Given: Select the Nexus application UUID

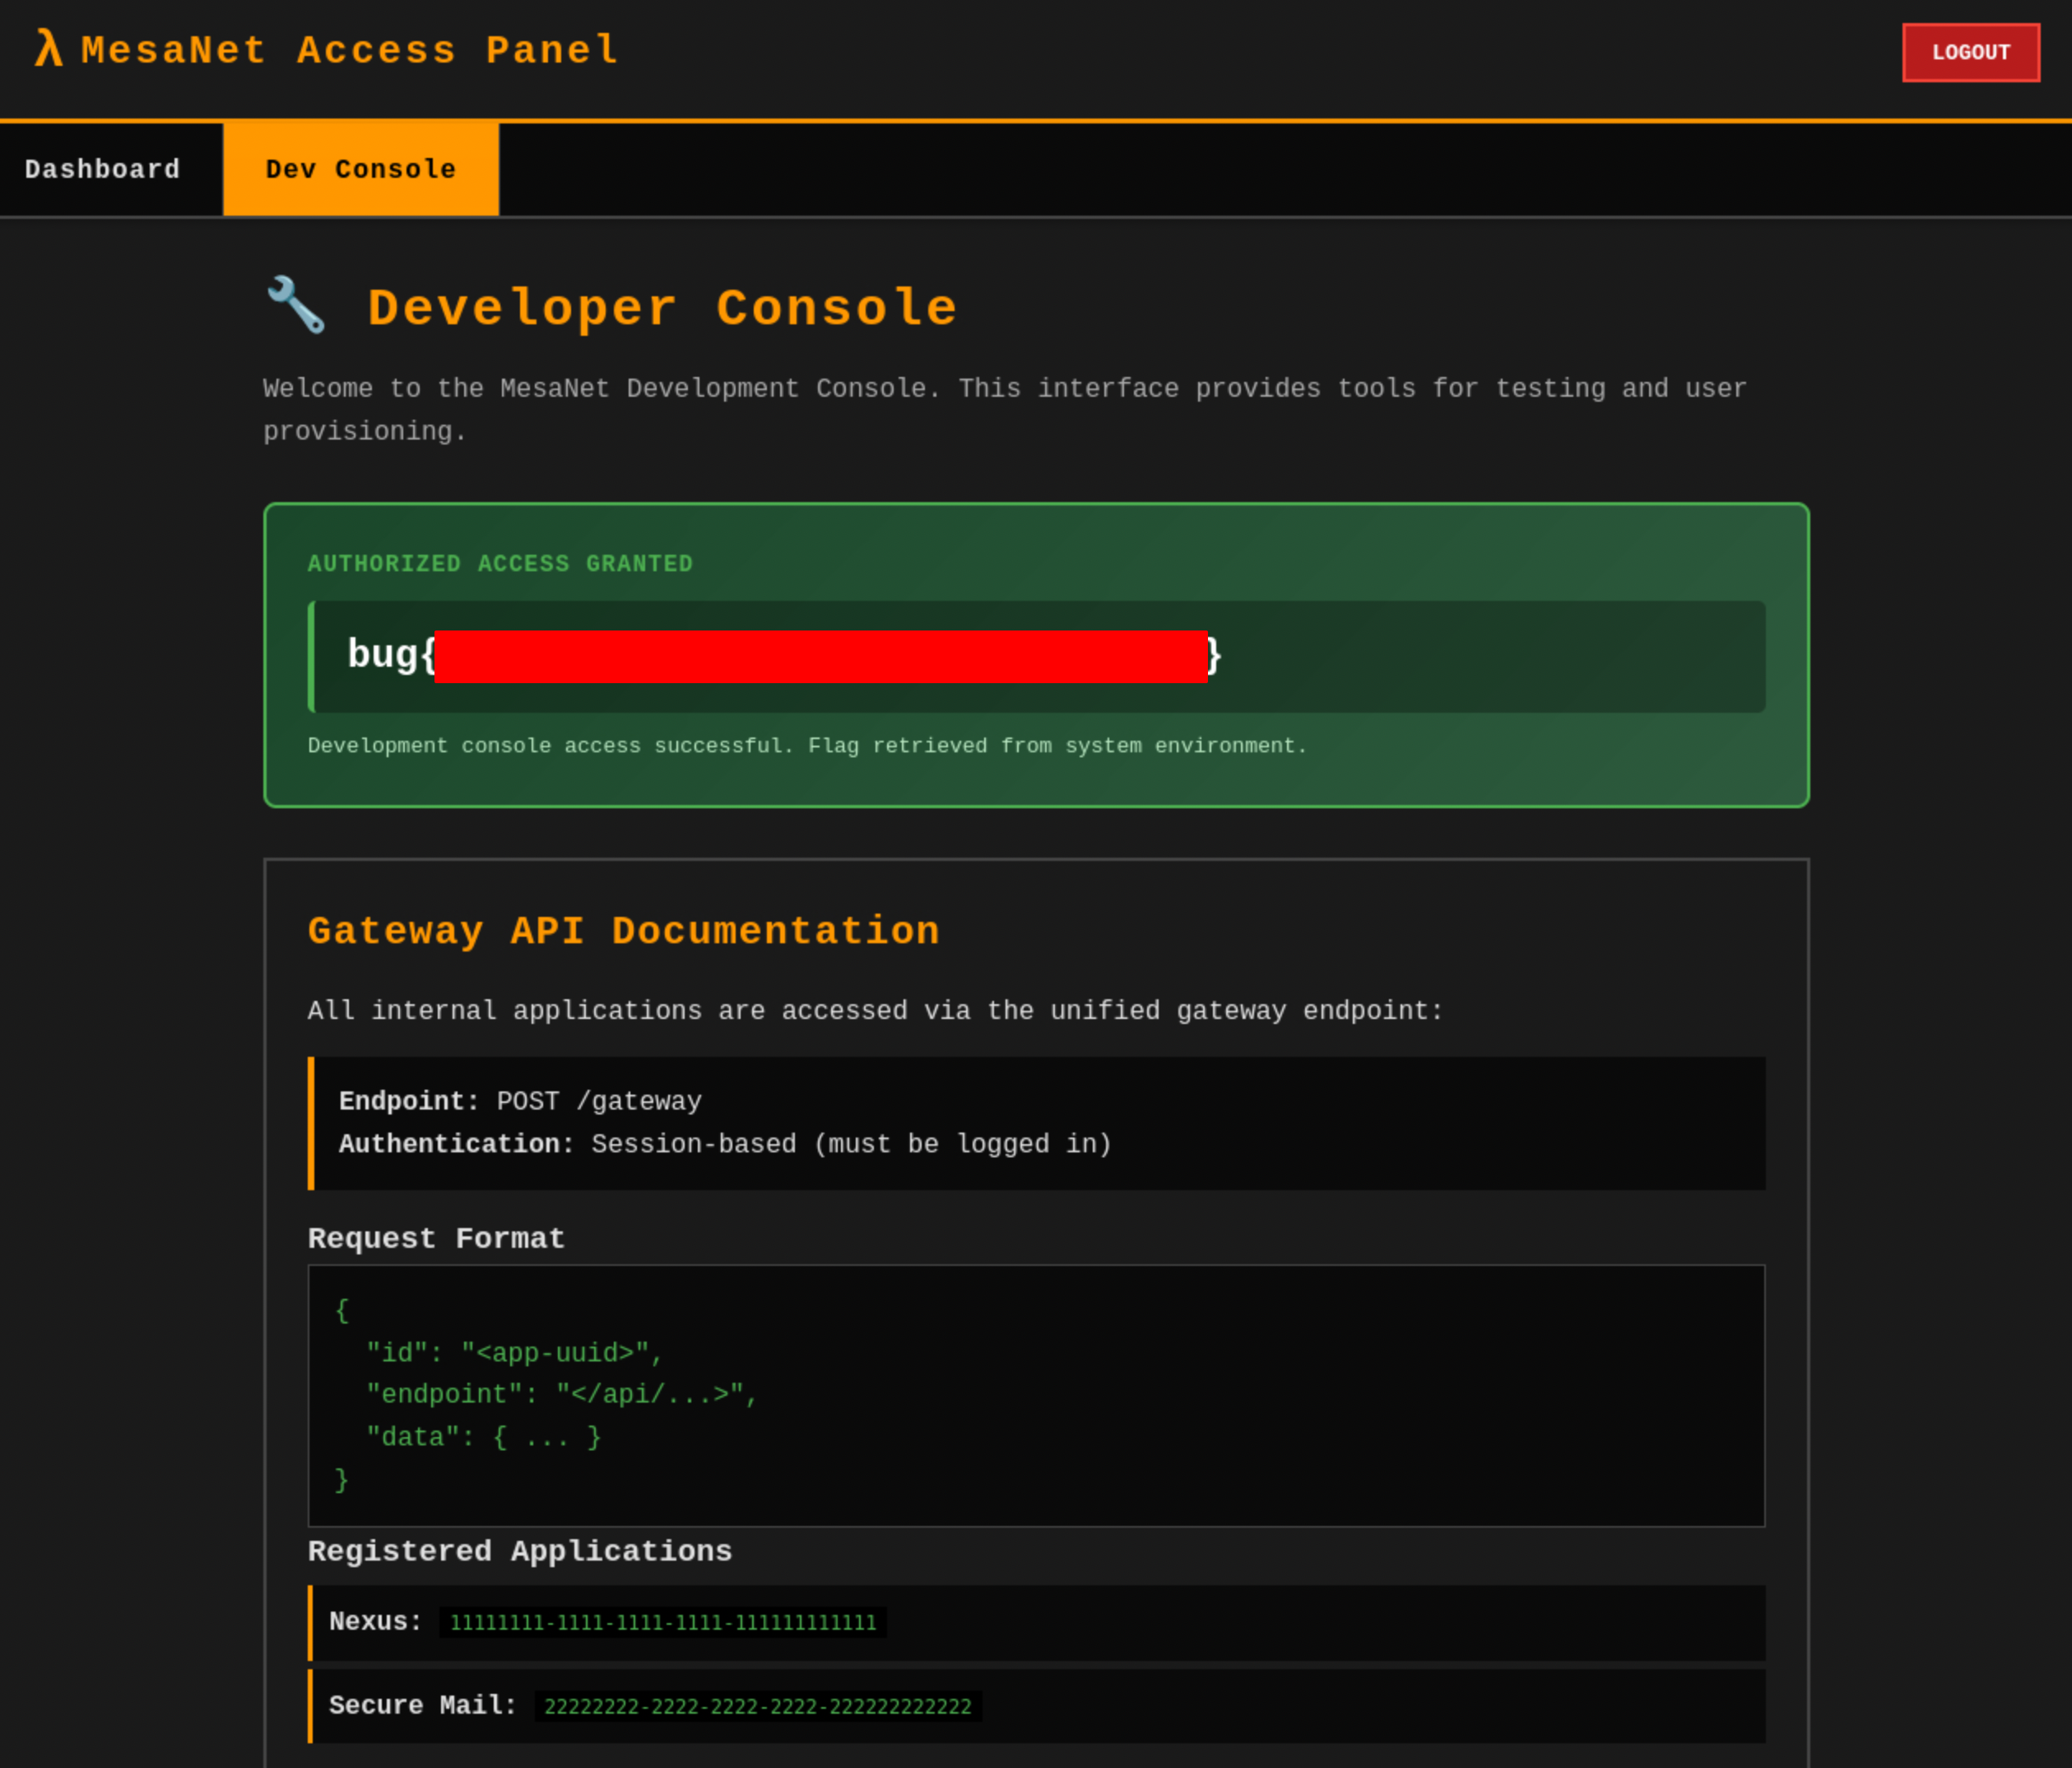Looking at the screenshot, I should coord(663,1622).
